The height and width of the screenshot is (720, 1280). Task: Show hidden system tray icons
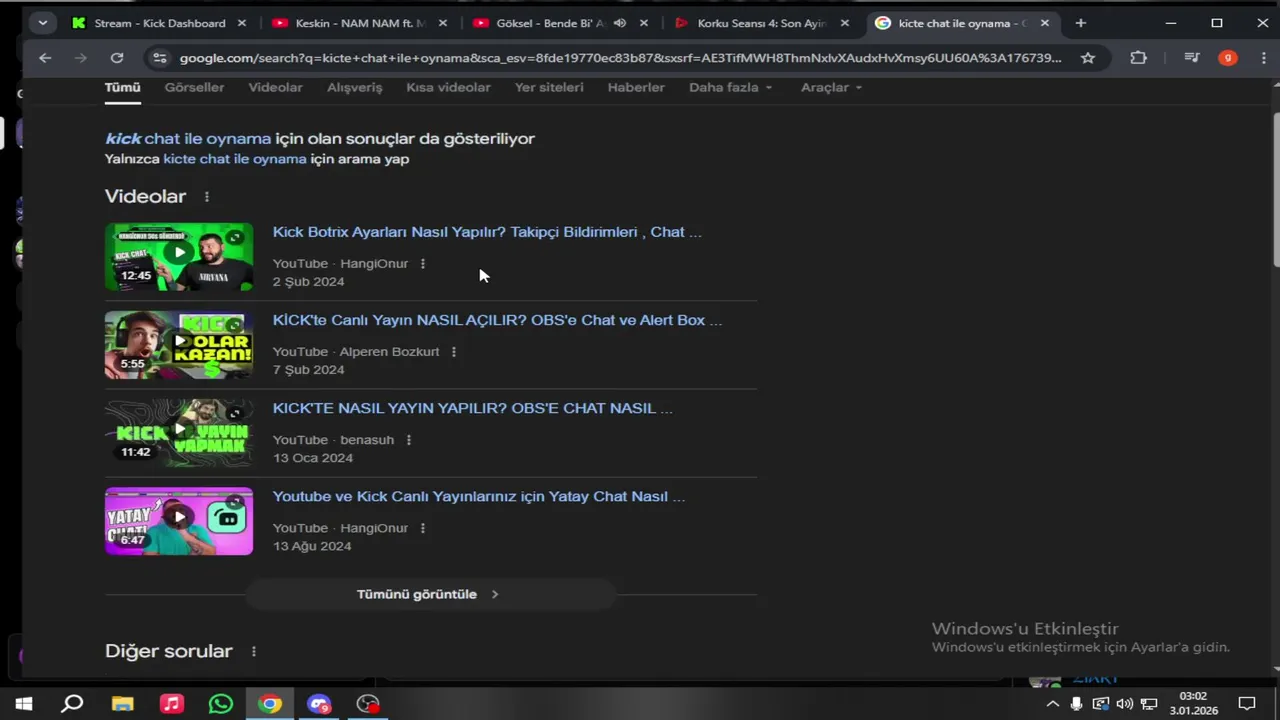tap(1052, 704)
